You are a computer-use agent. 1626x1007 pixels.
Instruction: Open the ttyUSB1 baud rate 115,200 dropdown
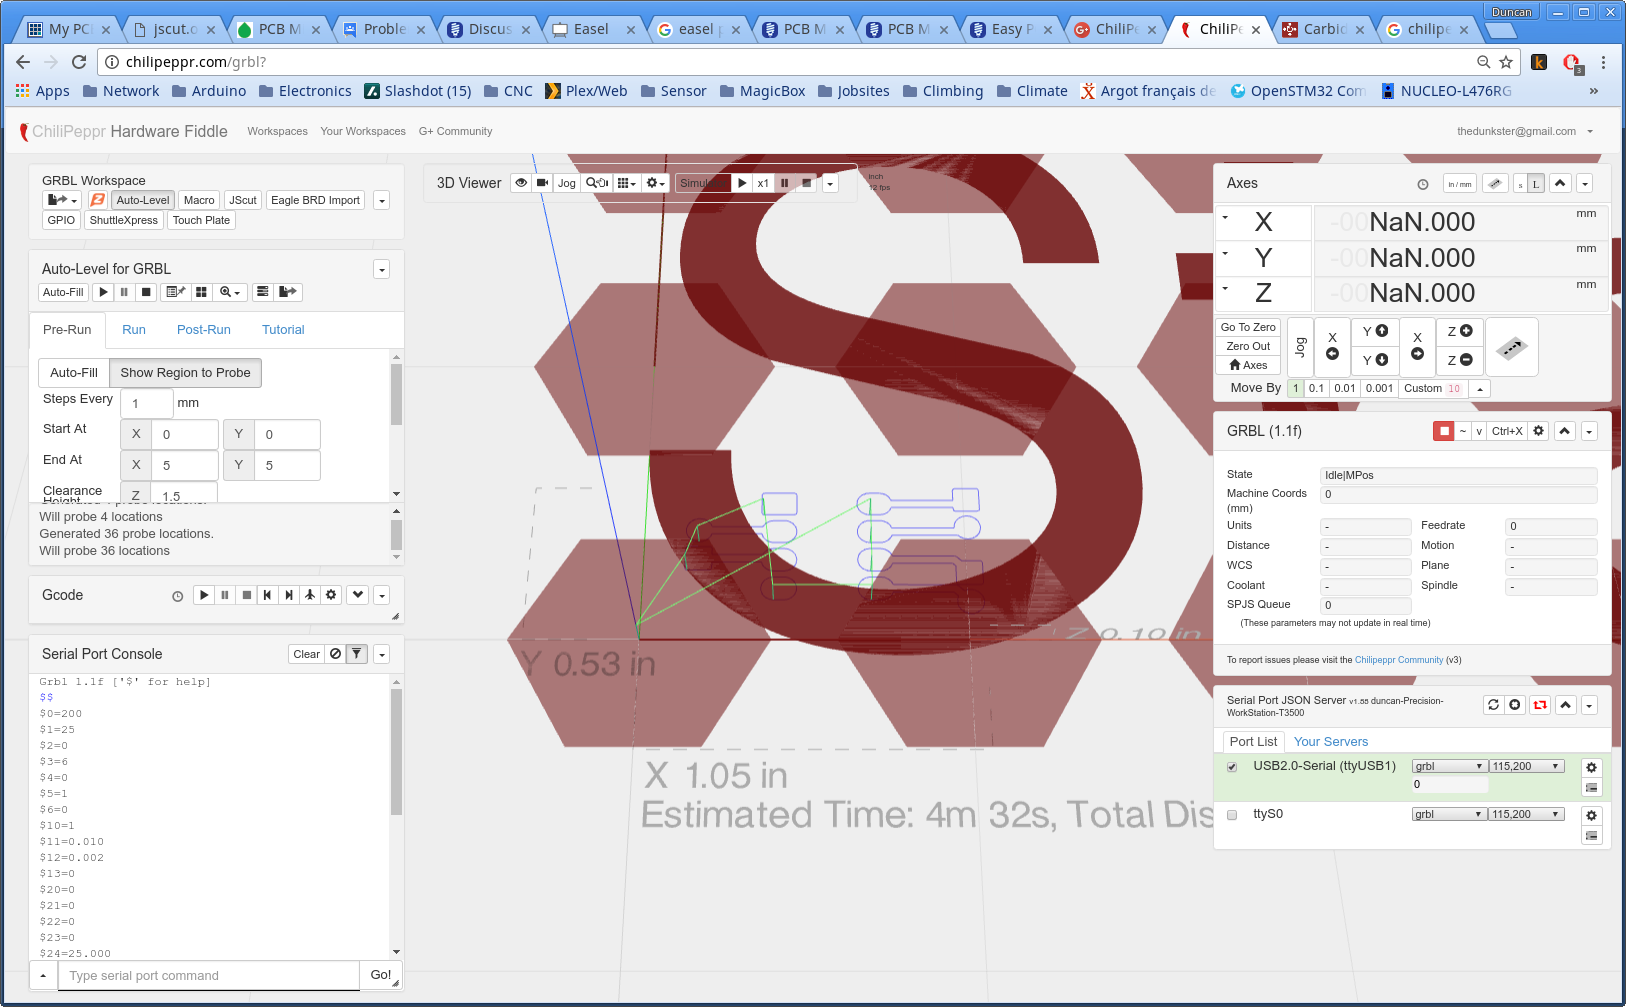1526,766
